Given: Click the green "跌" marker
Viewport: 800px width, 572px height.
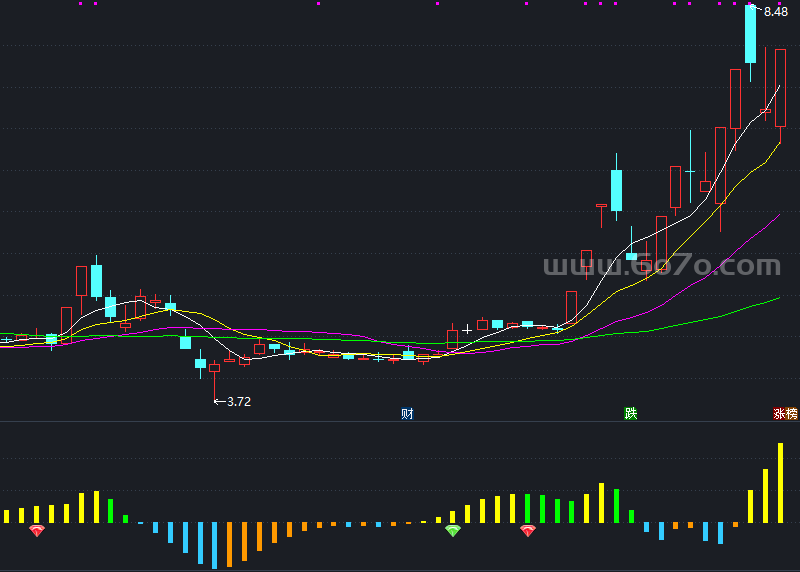Looking at the screenshot, I should tap(631, 413).
